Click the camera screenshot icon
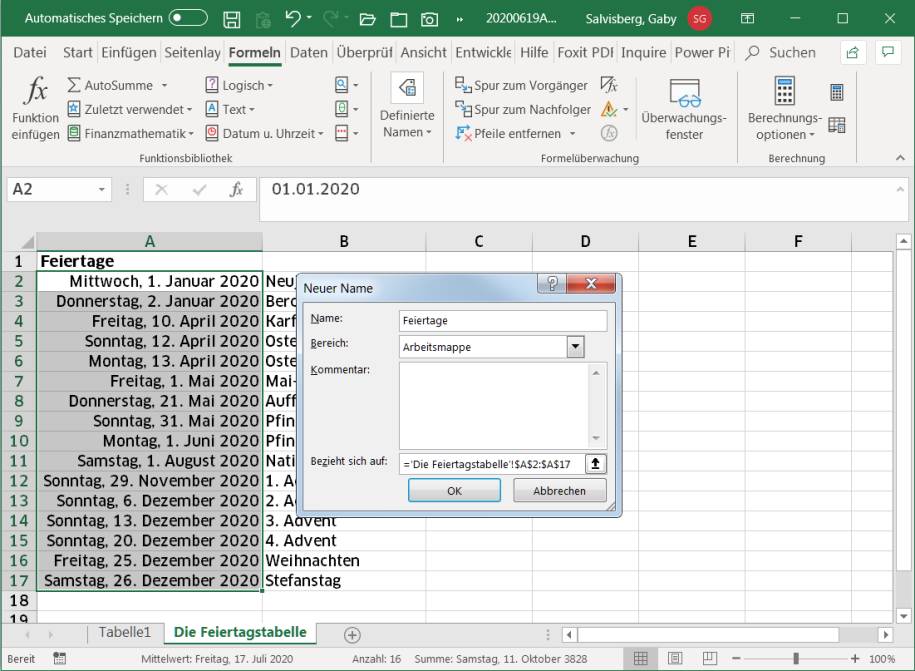The image size is (915, 671). [429, 19]
